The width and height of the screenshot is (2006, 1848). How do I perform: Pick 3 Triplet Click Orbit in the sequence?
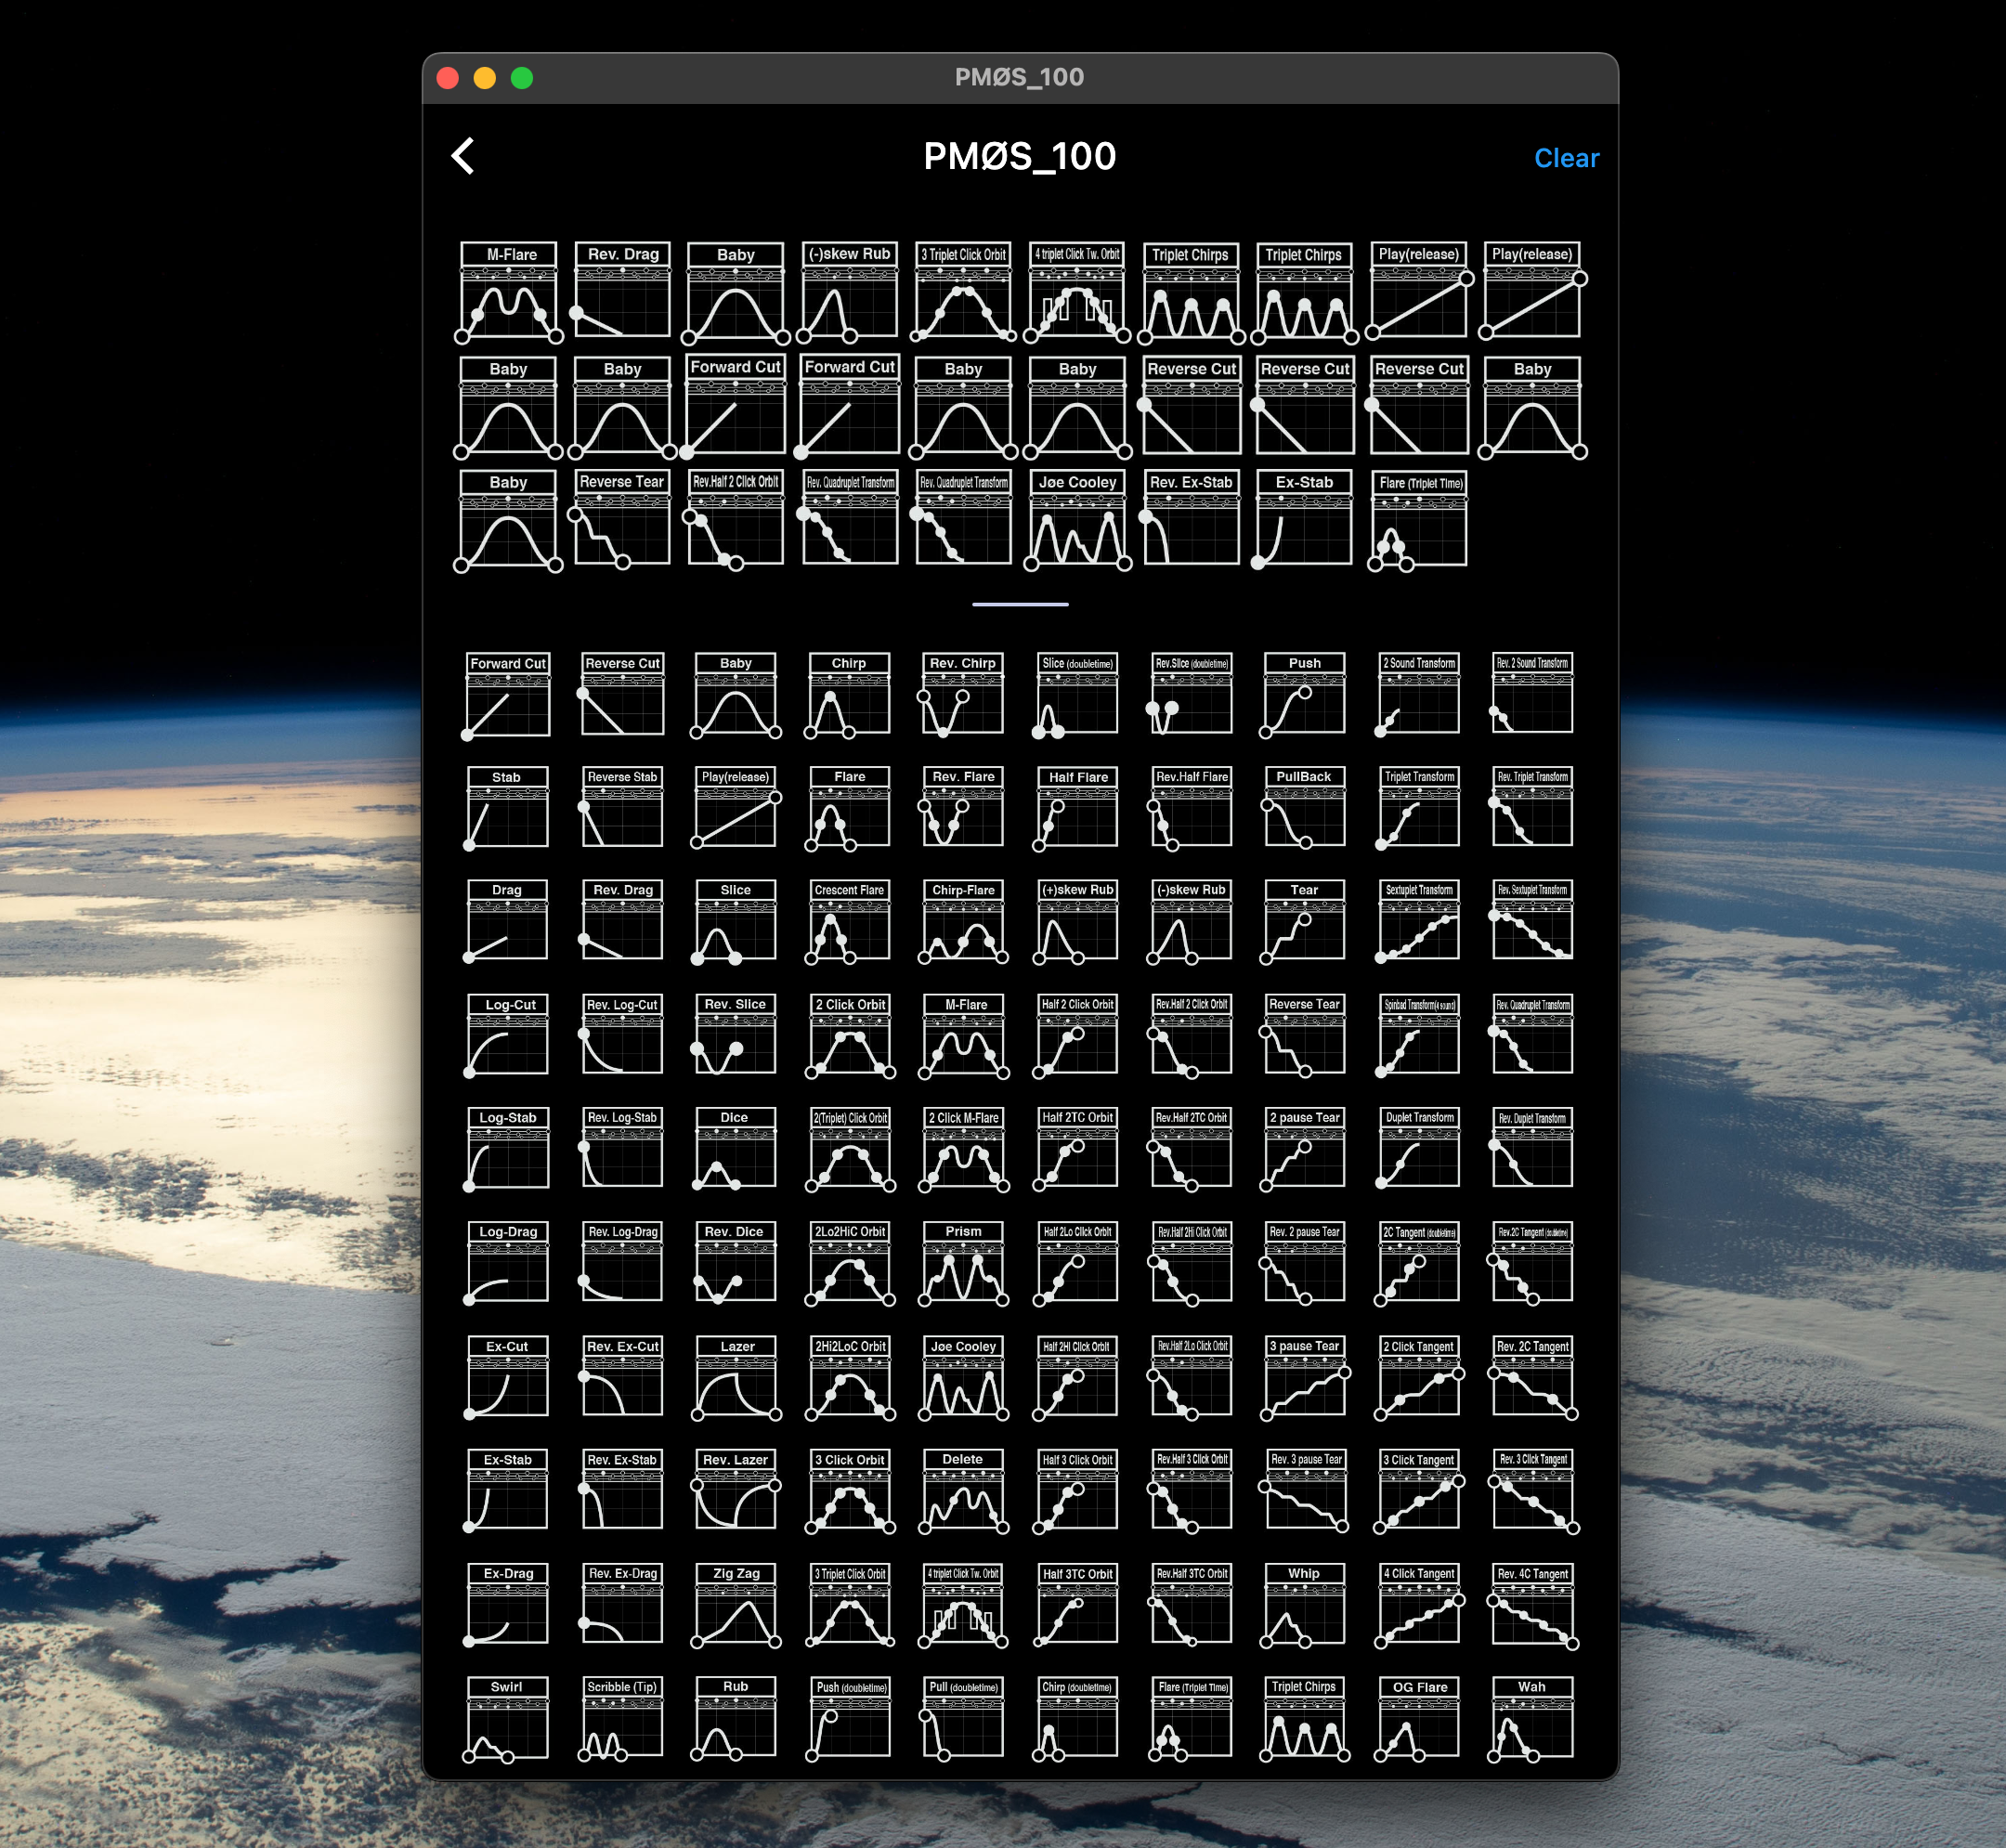tap(963, 292)
